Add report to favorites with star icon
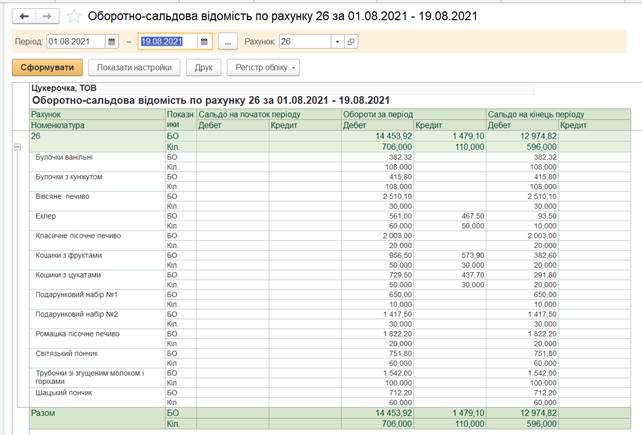The height and width of the screenshot is (435, 642). click(74, 17)
